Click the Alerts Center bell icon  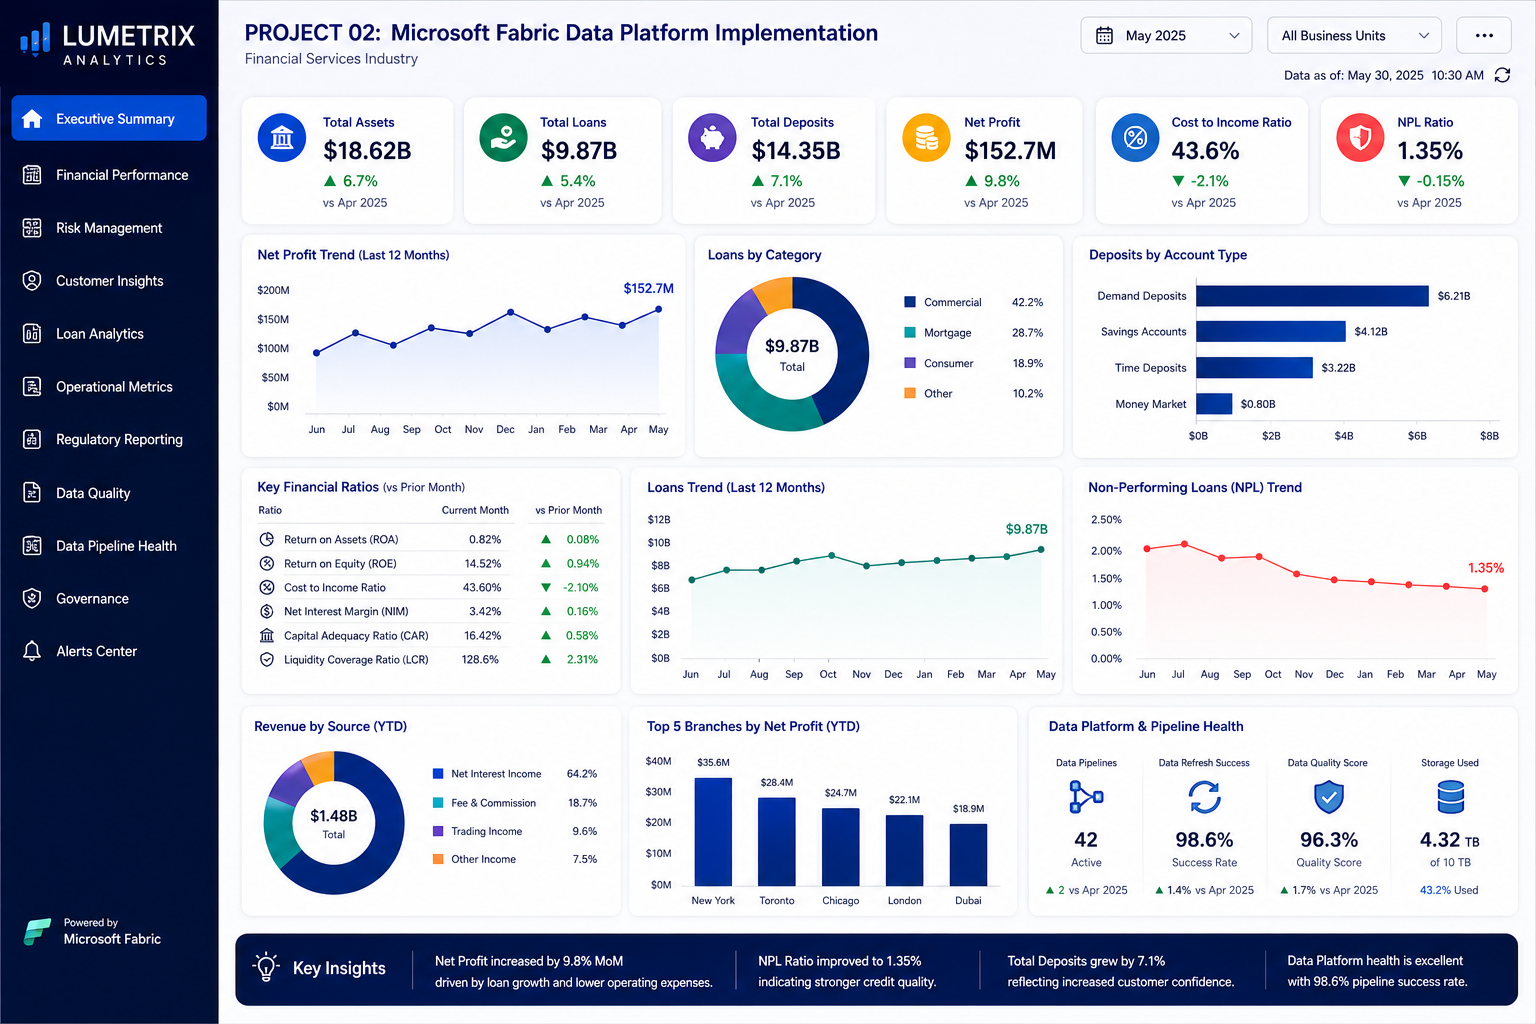(32, 651)
